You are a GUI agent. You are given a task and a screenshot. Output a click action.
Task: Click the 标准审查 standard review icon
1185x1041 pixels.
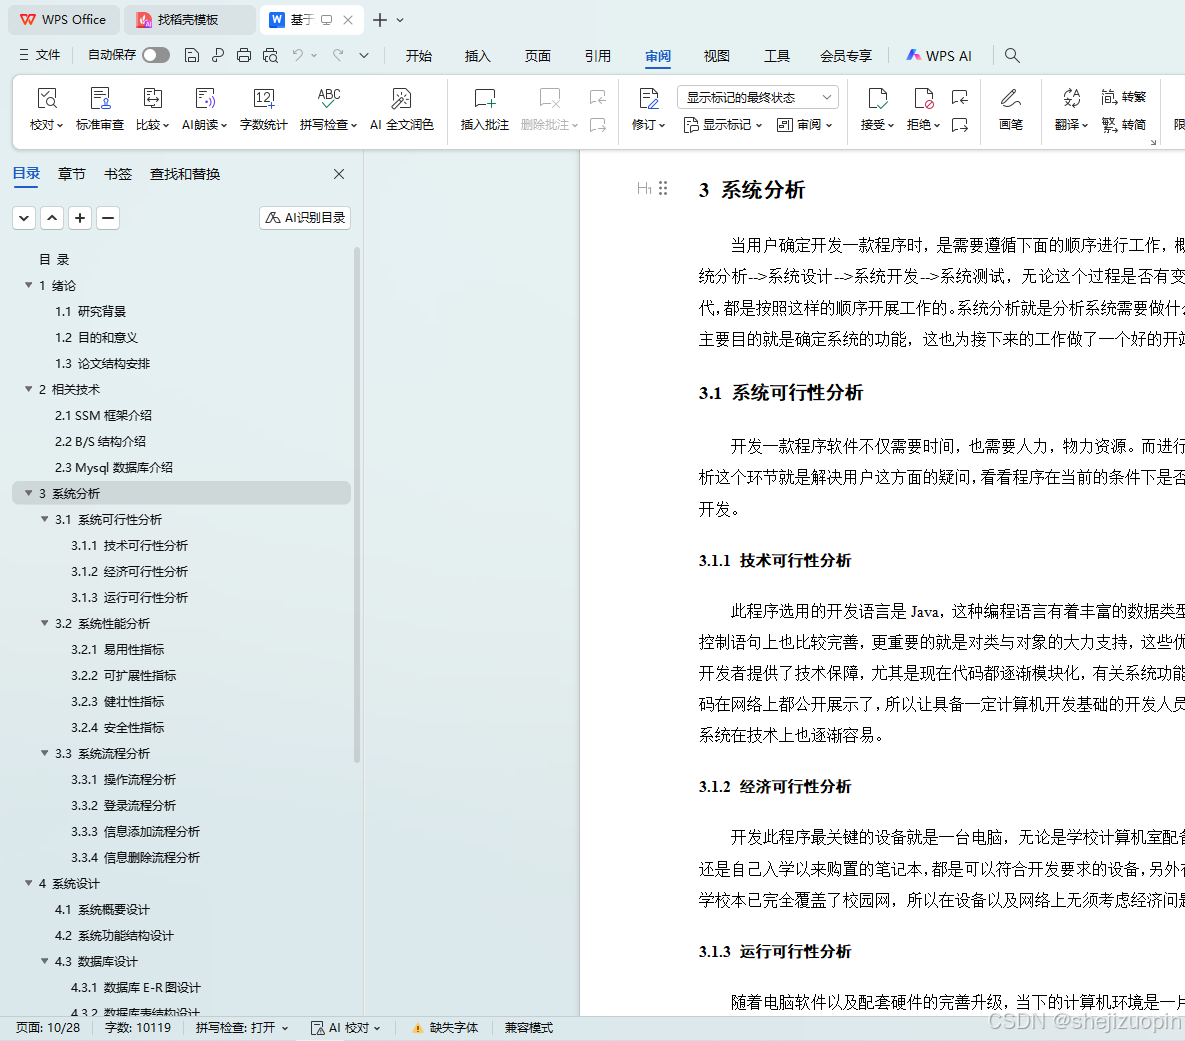pyautogui.click(x=100, y=98)
